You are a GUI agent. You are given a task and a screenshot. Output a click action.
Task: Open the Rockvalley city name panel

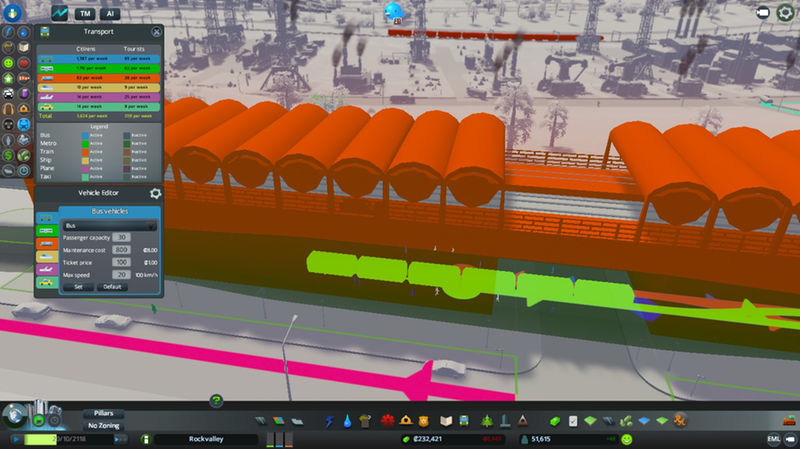(206, 439)
